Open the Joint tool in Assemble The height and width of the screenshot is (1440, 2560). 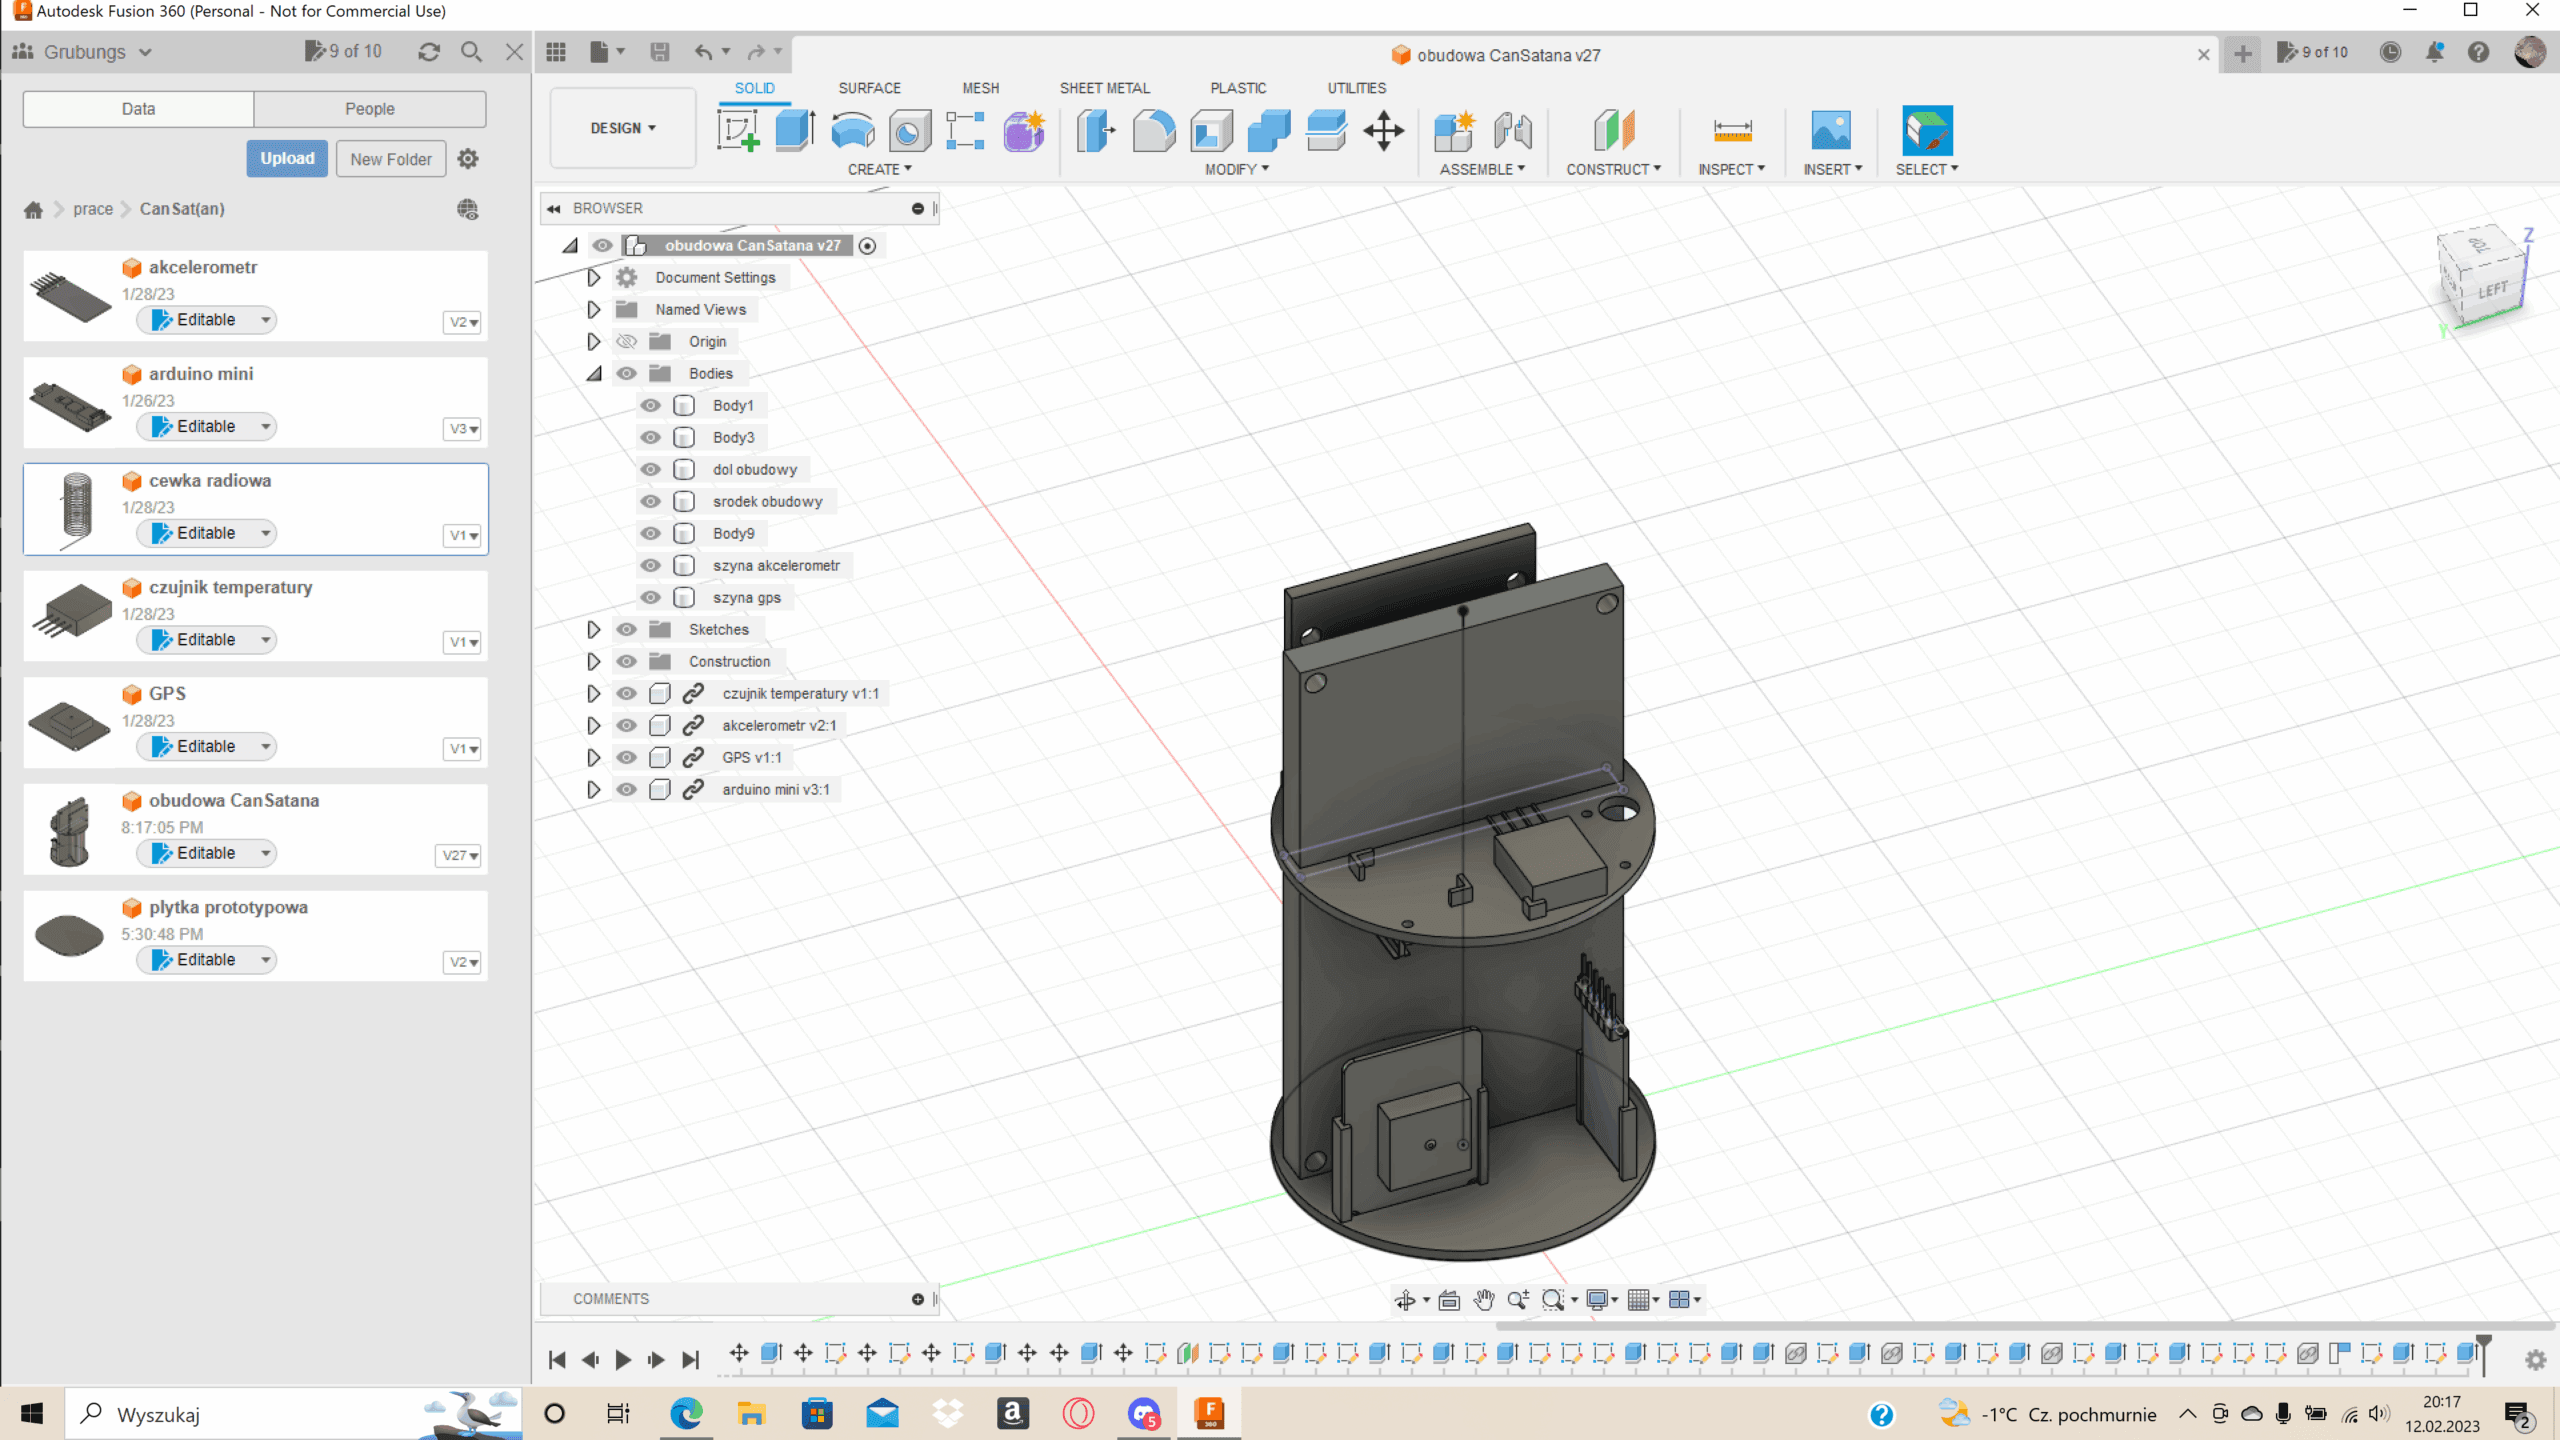1512,131
